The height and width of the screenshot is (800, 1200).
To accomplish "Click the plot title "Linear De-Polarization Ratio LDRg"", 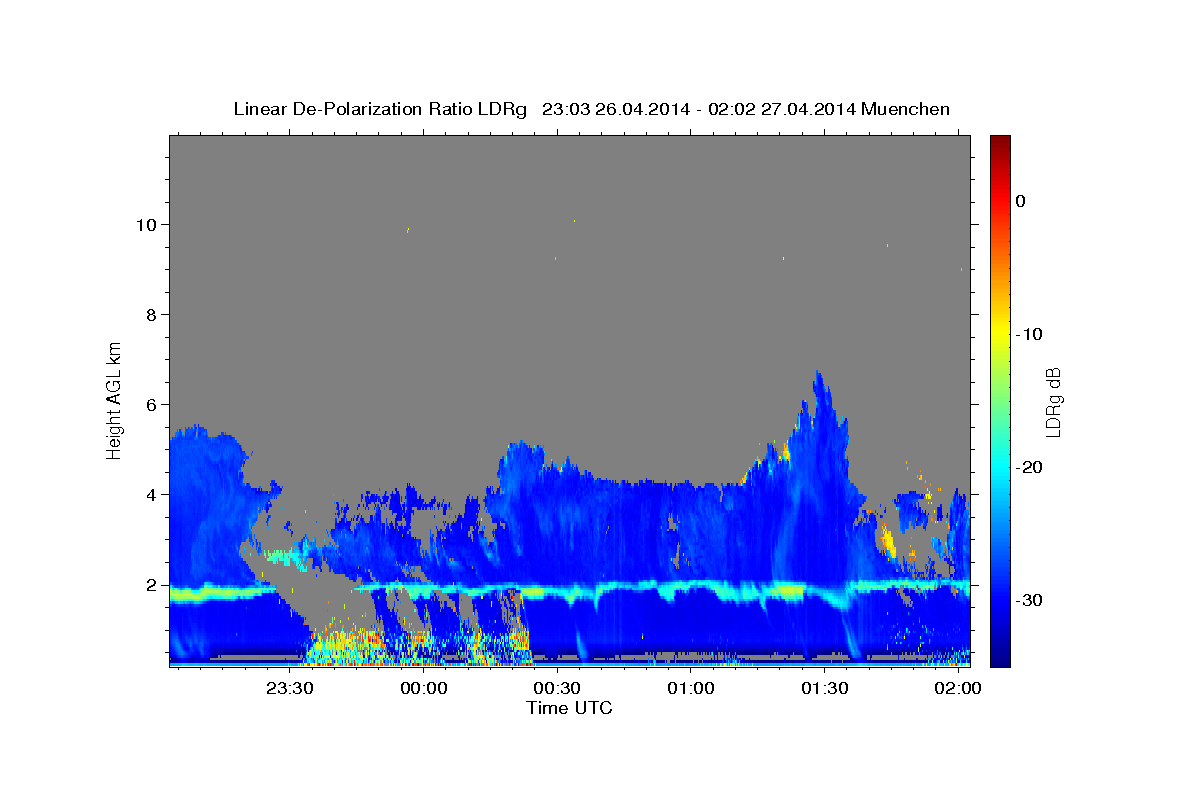I will tap(379, 109).
